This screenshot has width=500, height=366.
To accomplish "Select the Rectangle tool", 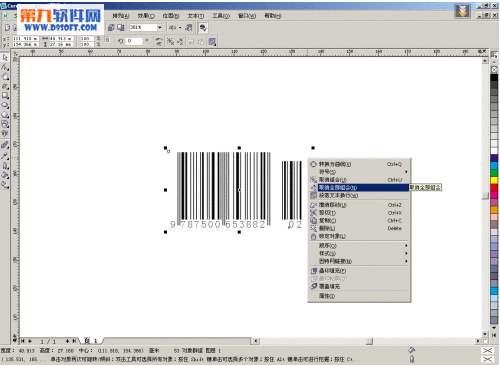I will [5, 96].
